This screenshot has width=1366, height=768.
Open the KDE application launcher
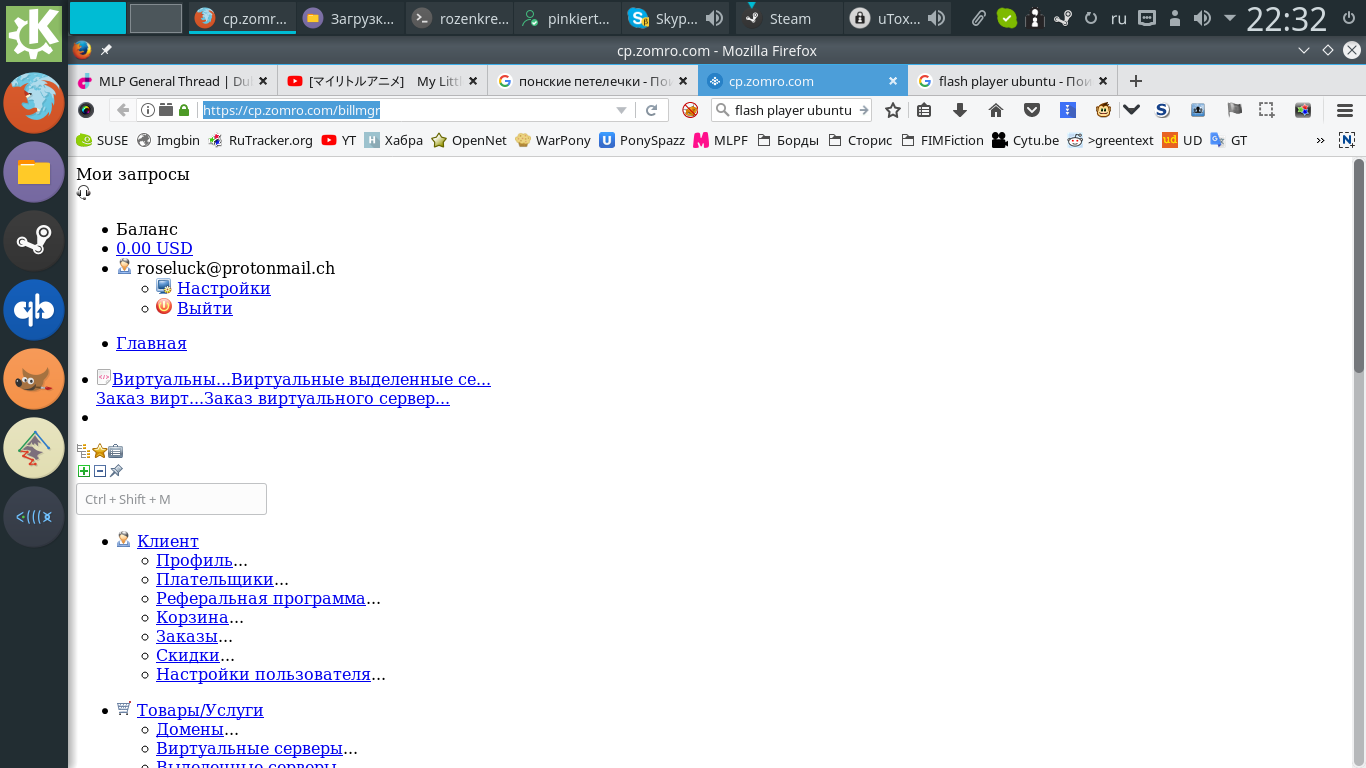[x=34, y=33]
